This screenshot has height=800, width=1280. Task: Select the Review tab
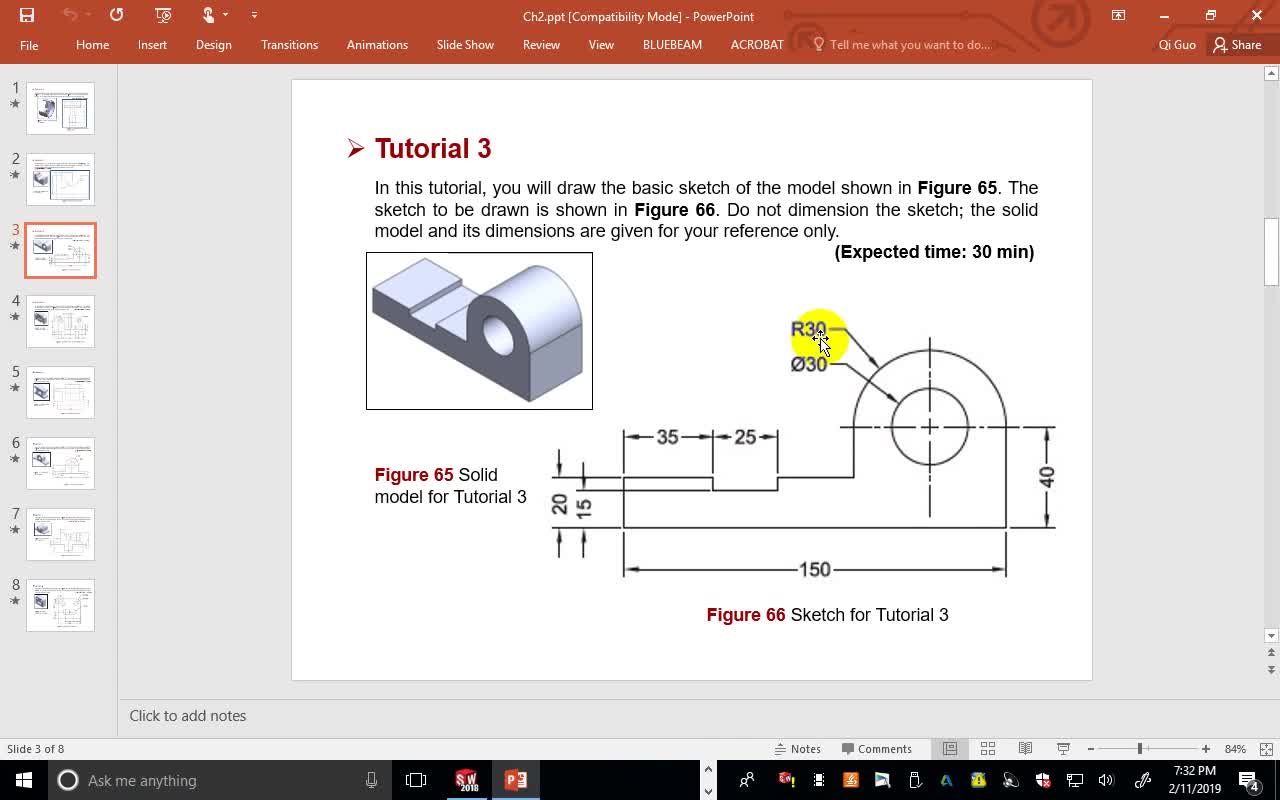coord(541,45)
